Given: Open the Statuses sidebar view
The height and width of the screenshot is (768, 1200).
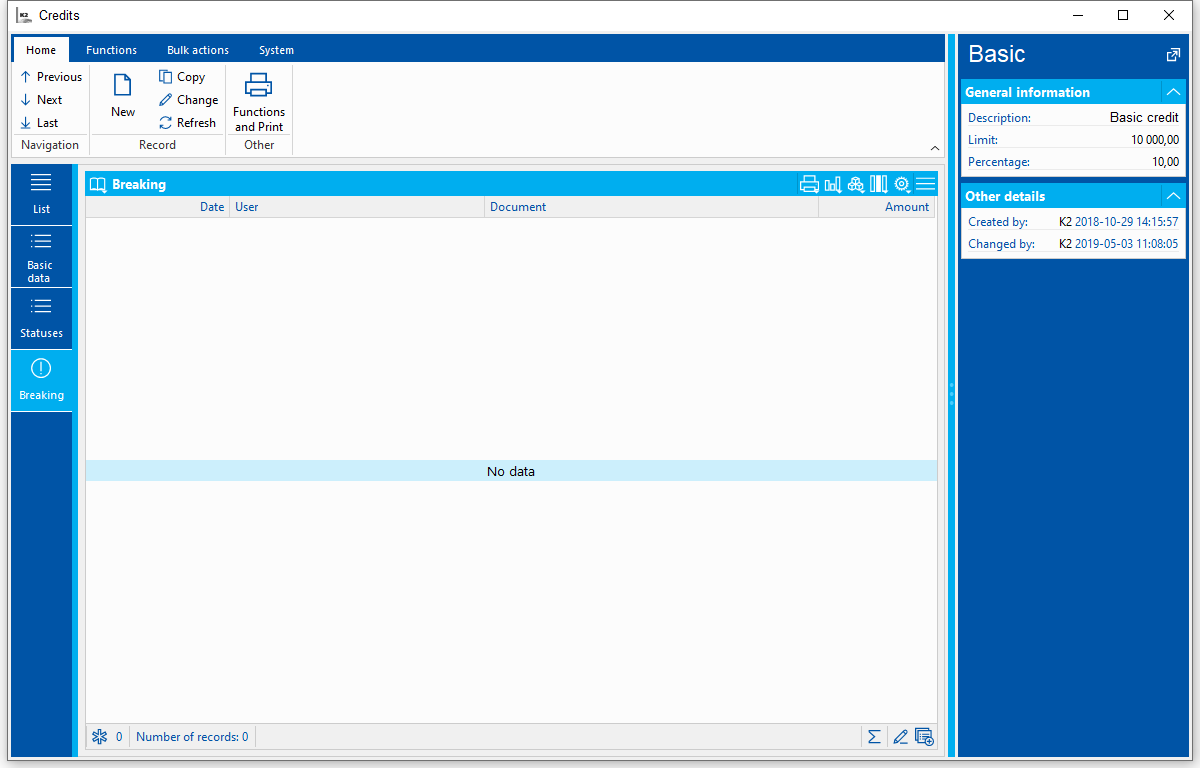Looking at the screenshot, I should [x=41, y=319].
